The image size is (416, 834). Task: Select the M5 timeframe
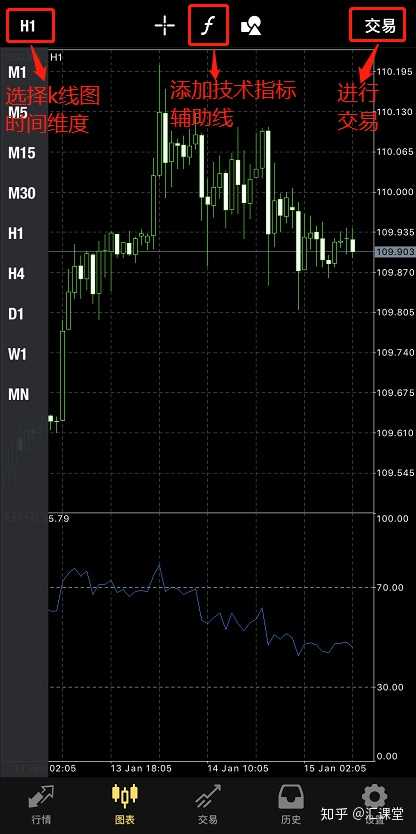pyautogui.click(x=18, y=113)
